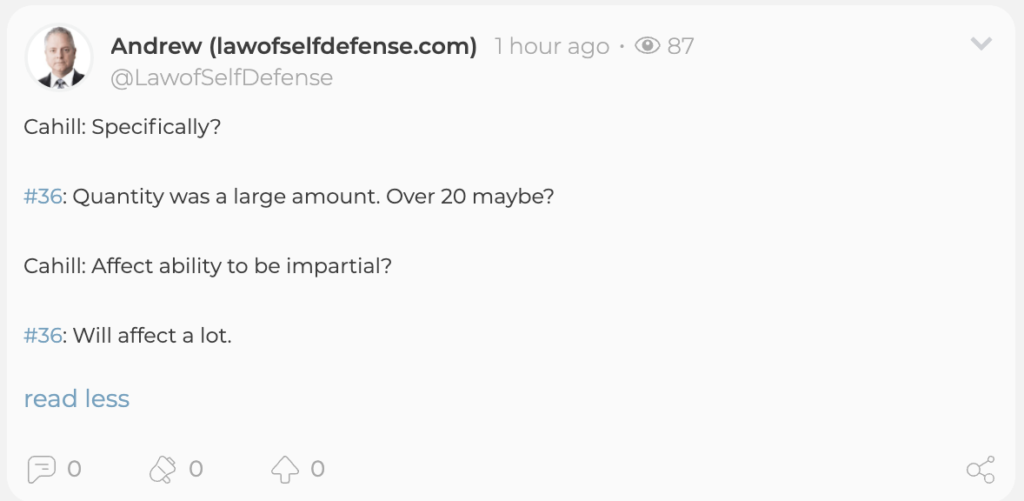
Task: Click the "1 hour ago" timestamp
Action: (552, 46)
